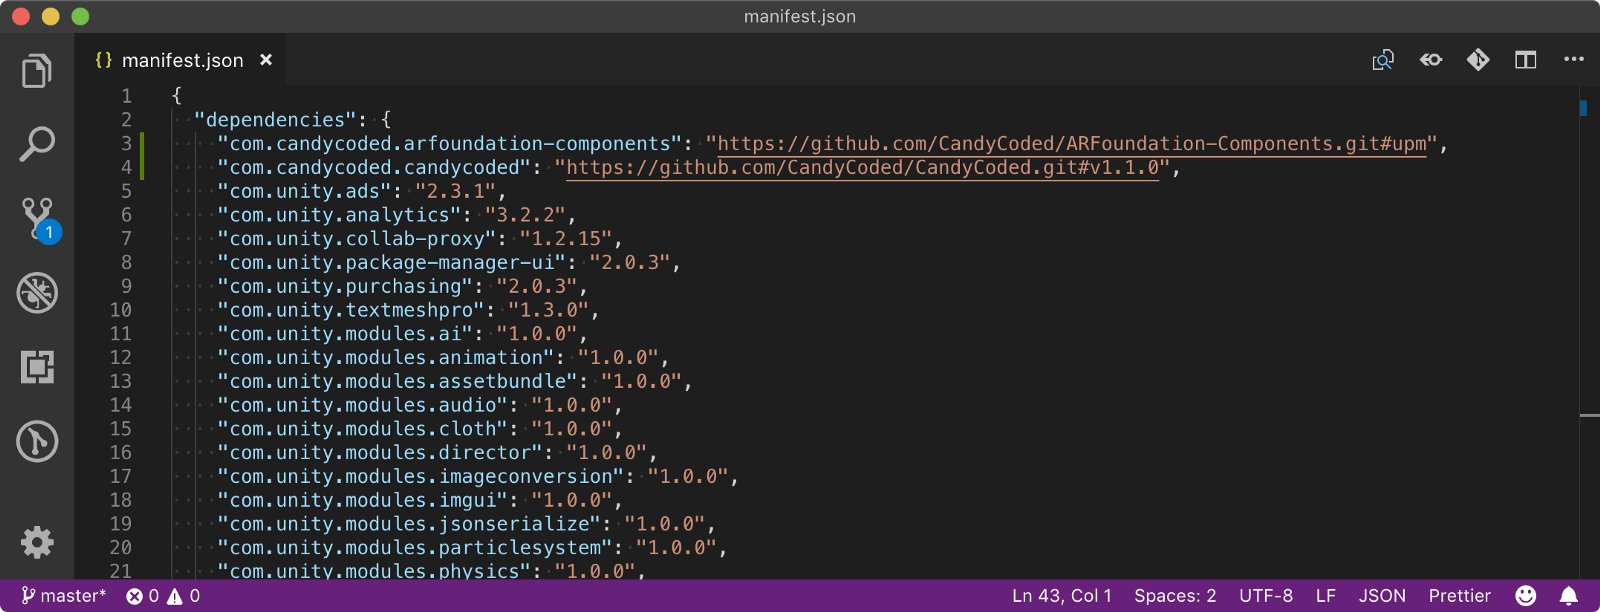Click the overview ruler scrollbar
This screenshot has width=1600, height=612.
1589,332
